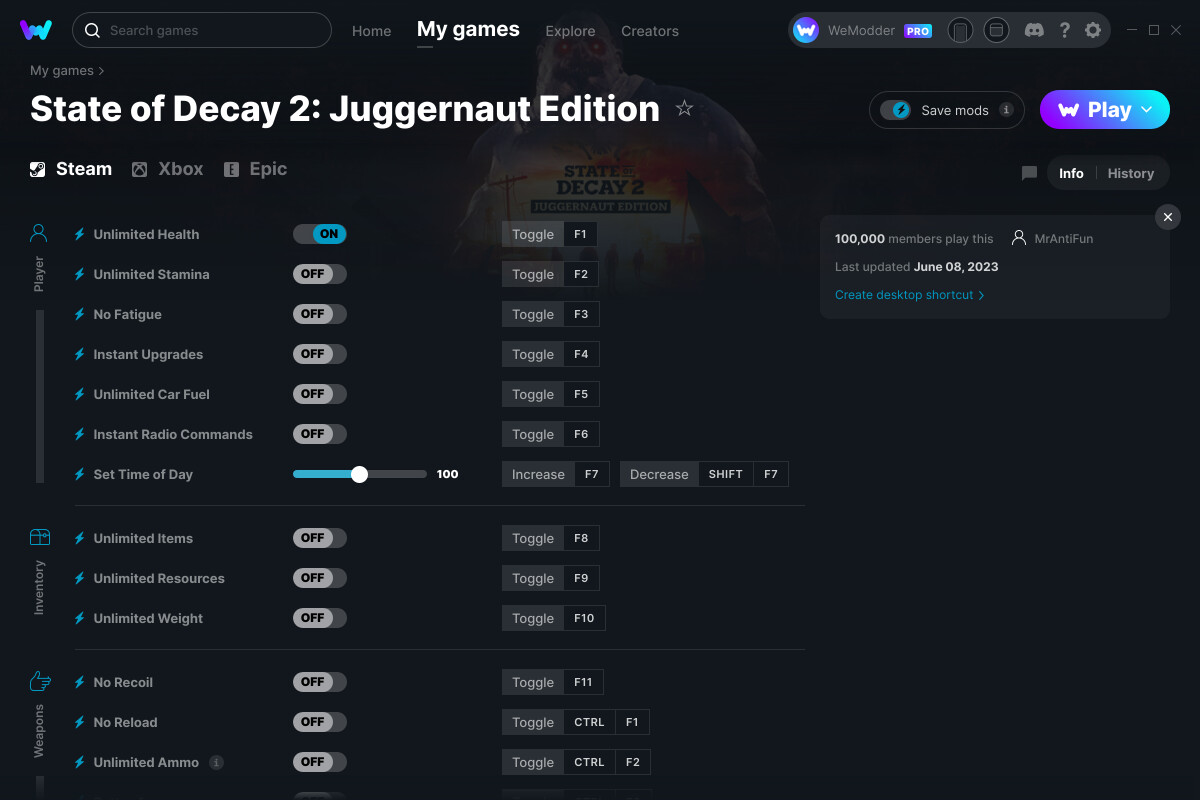Expand the Play button dropdown arrow
Viewport: 1200px width, 800px height.
pos(1147,109)
